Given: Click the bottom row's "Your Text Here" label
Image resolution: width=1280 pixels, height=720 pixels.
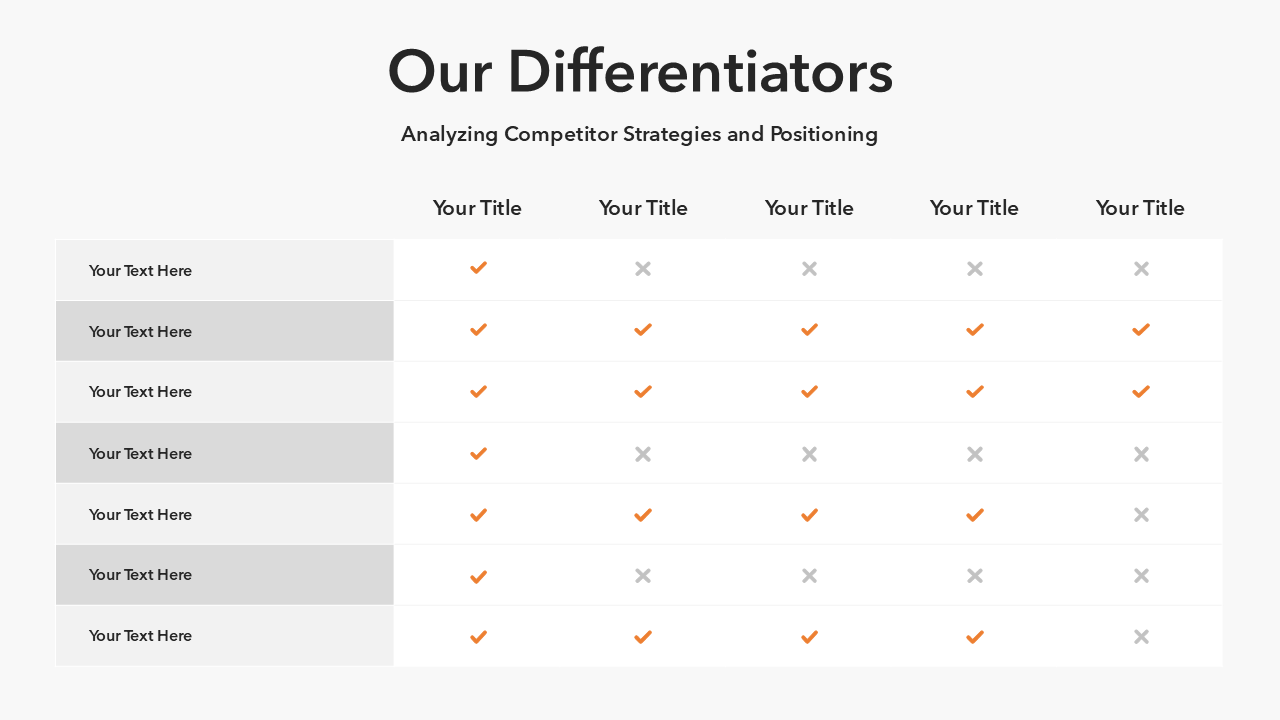Looking at the screenshot, I should pos(140,636).
